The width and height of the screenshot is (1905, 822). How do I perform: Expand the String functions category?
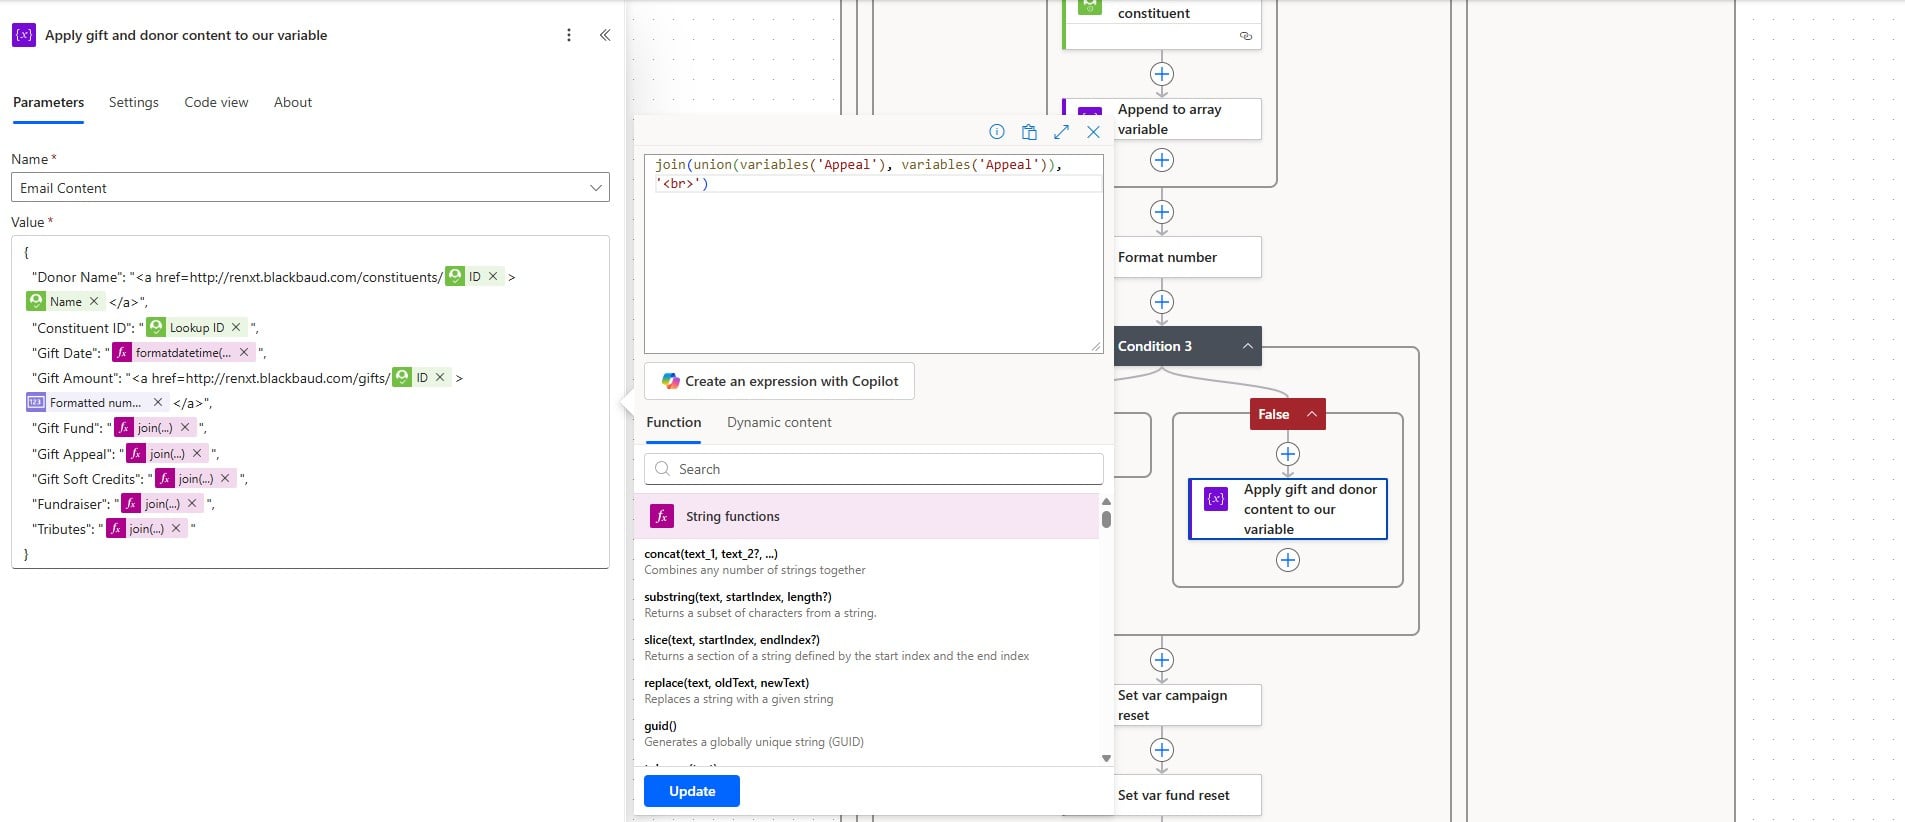coord(866,516)
